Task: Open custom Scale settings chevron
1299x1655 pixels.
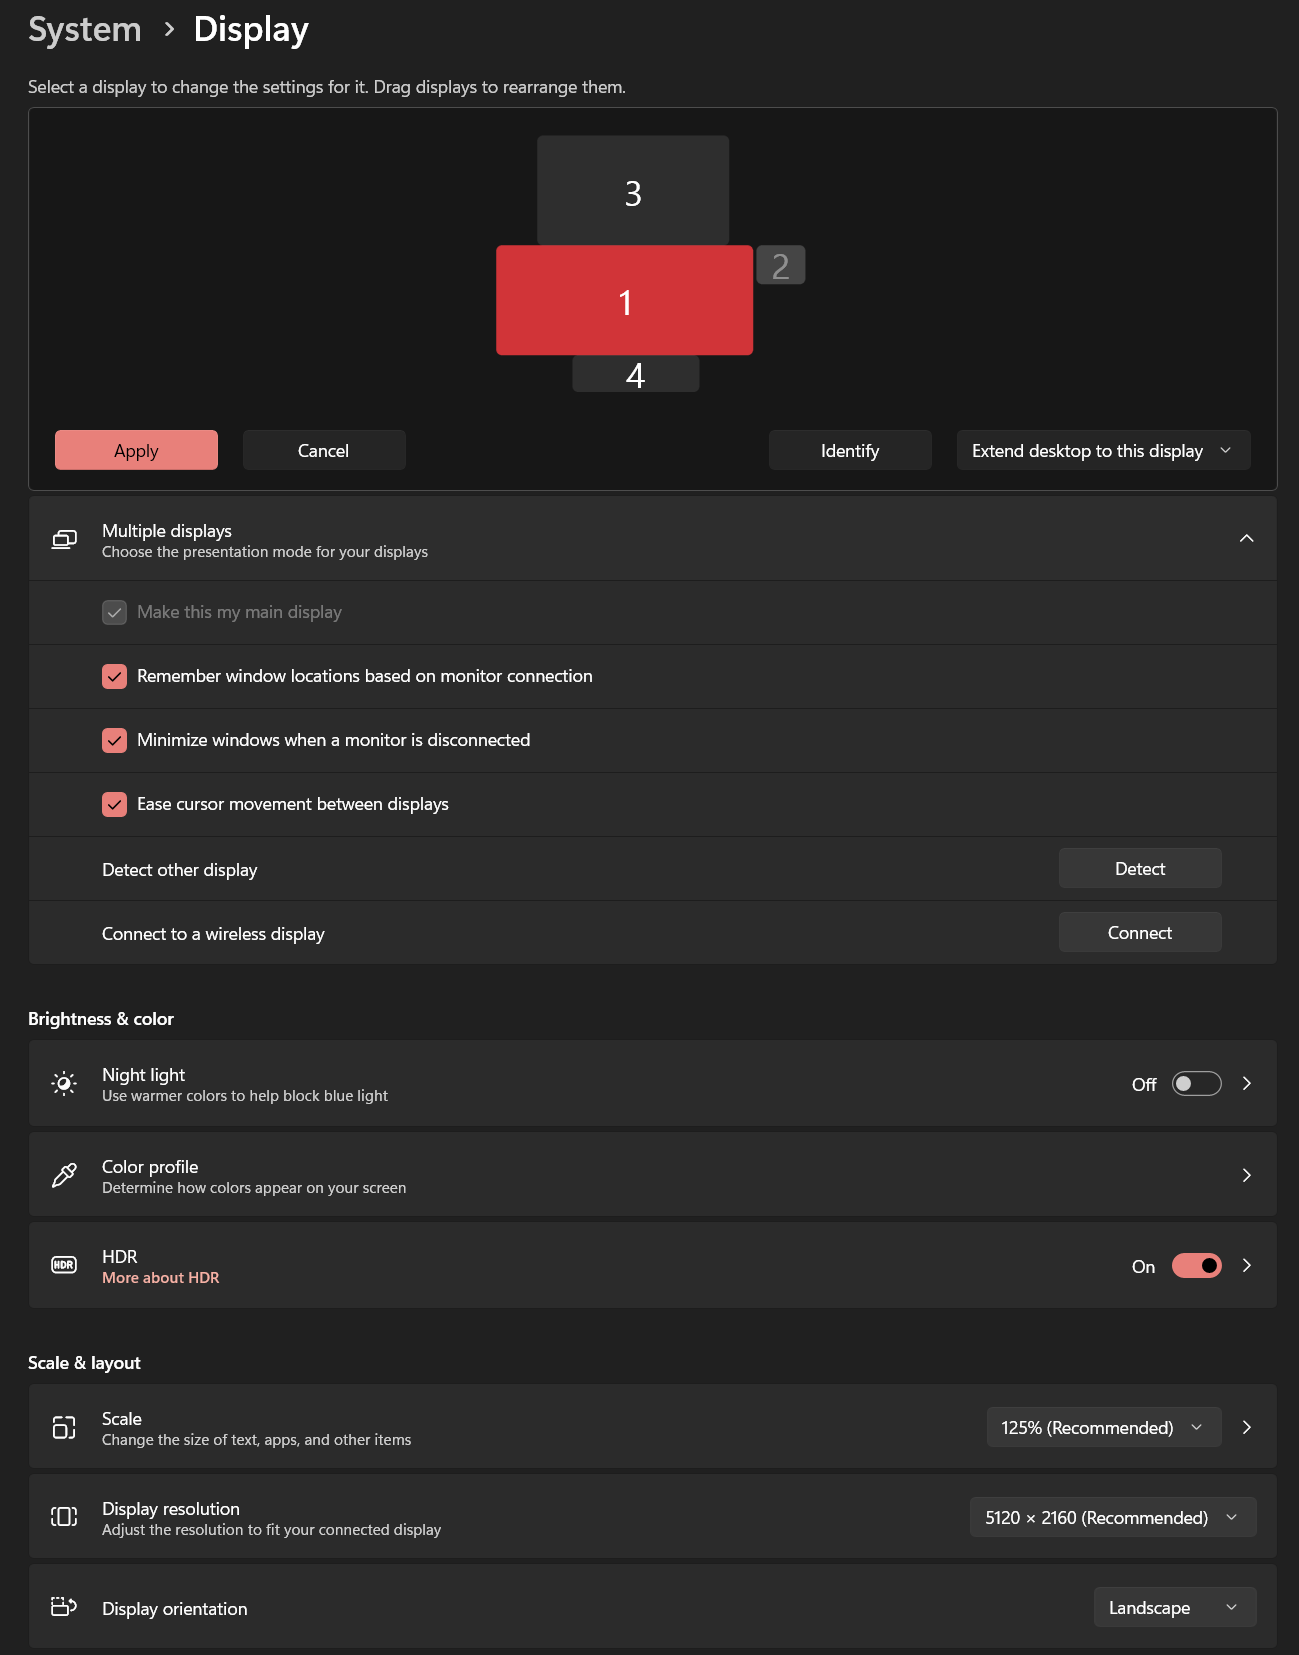Action: tap(1246, 1427)
